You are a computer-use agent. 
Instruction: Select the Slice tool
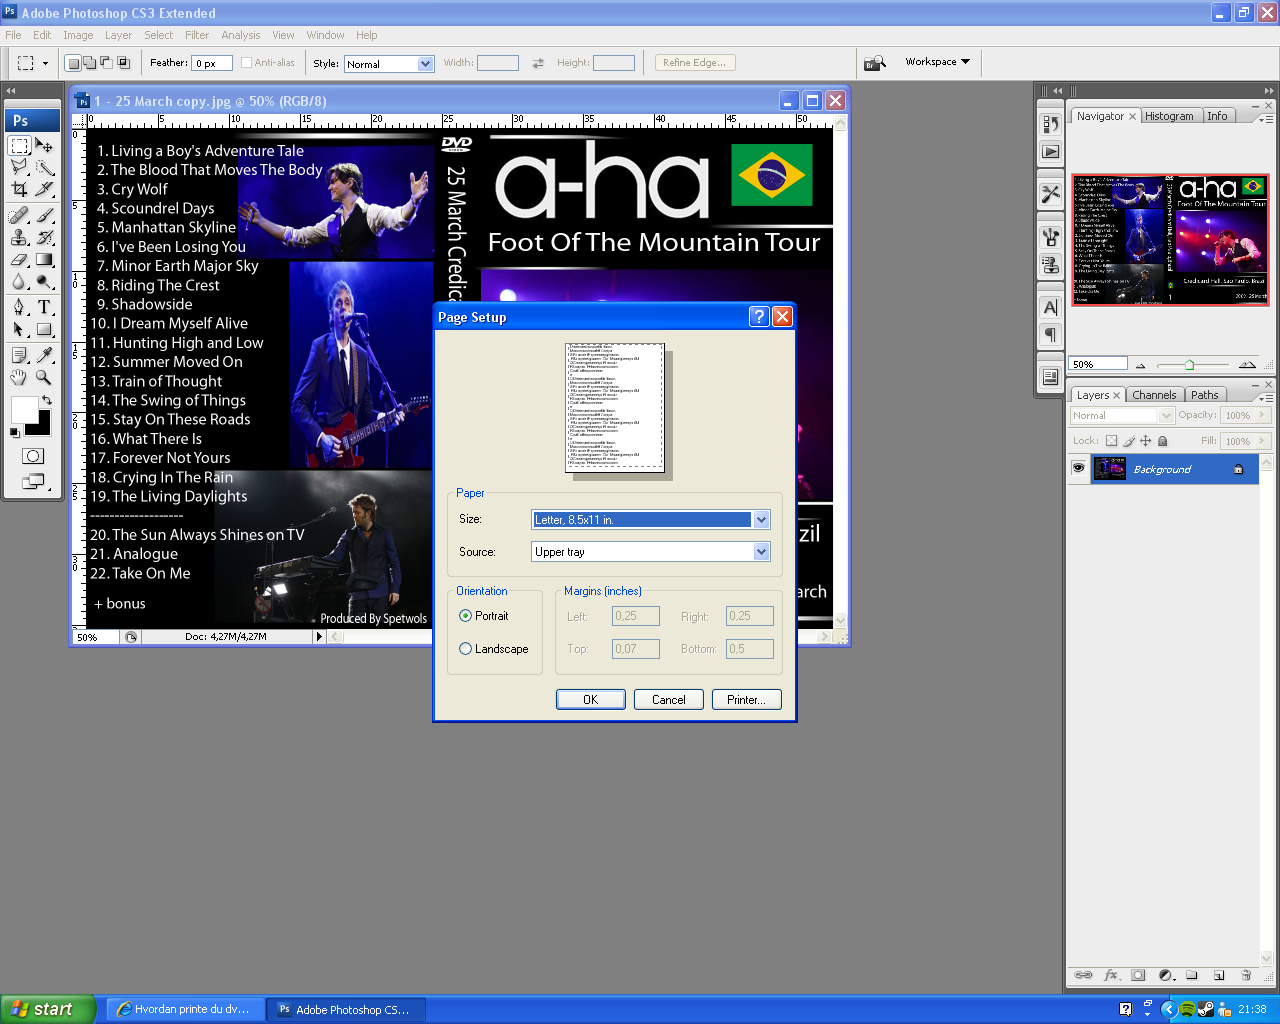tap(44, 189)
